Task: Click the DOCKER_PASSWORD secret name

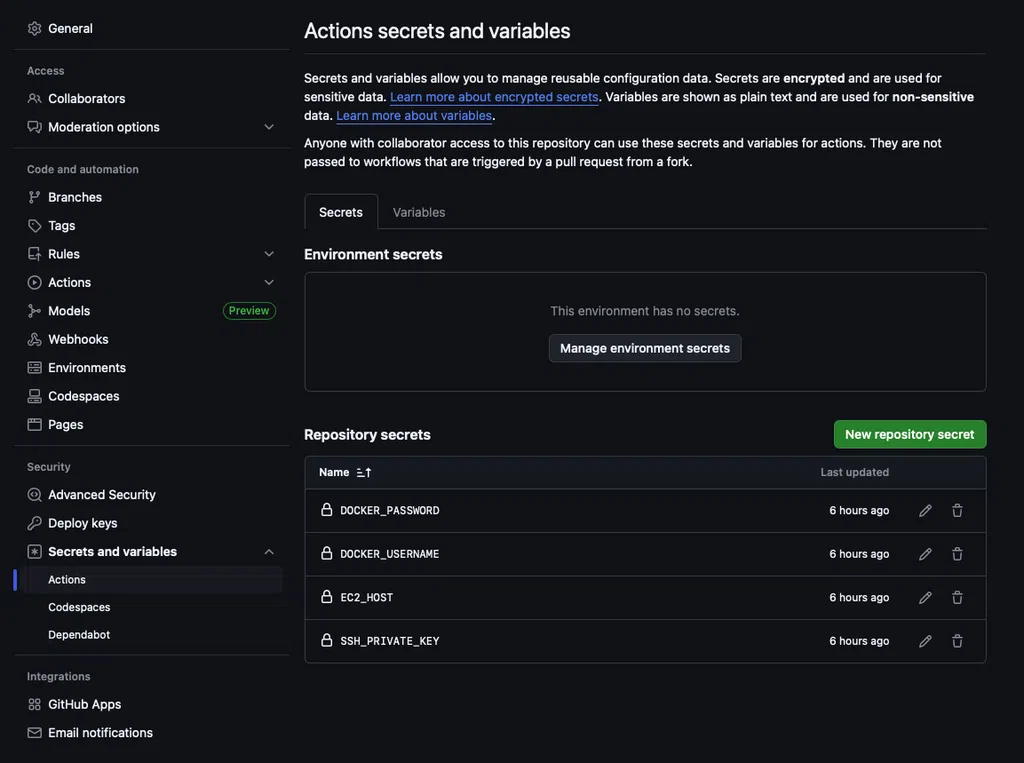Action: (389, 511)
